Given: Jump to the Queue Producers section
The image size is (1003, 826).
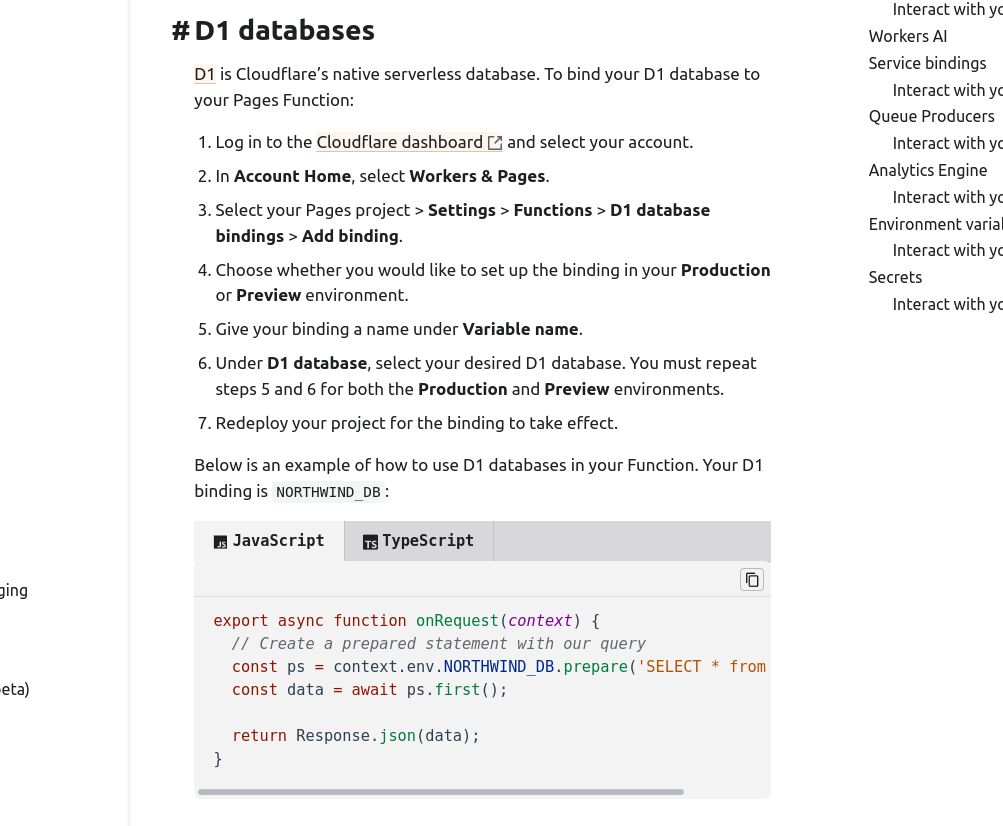Looking at the screenshot, I should click(x=931, y=116).
